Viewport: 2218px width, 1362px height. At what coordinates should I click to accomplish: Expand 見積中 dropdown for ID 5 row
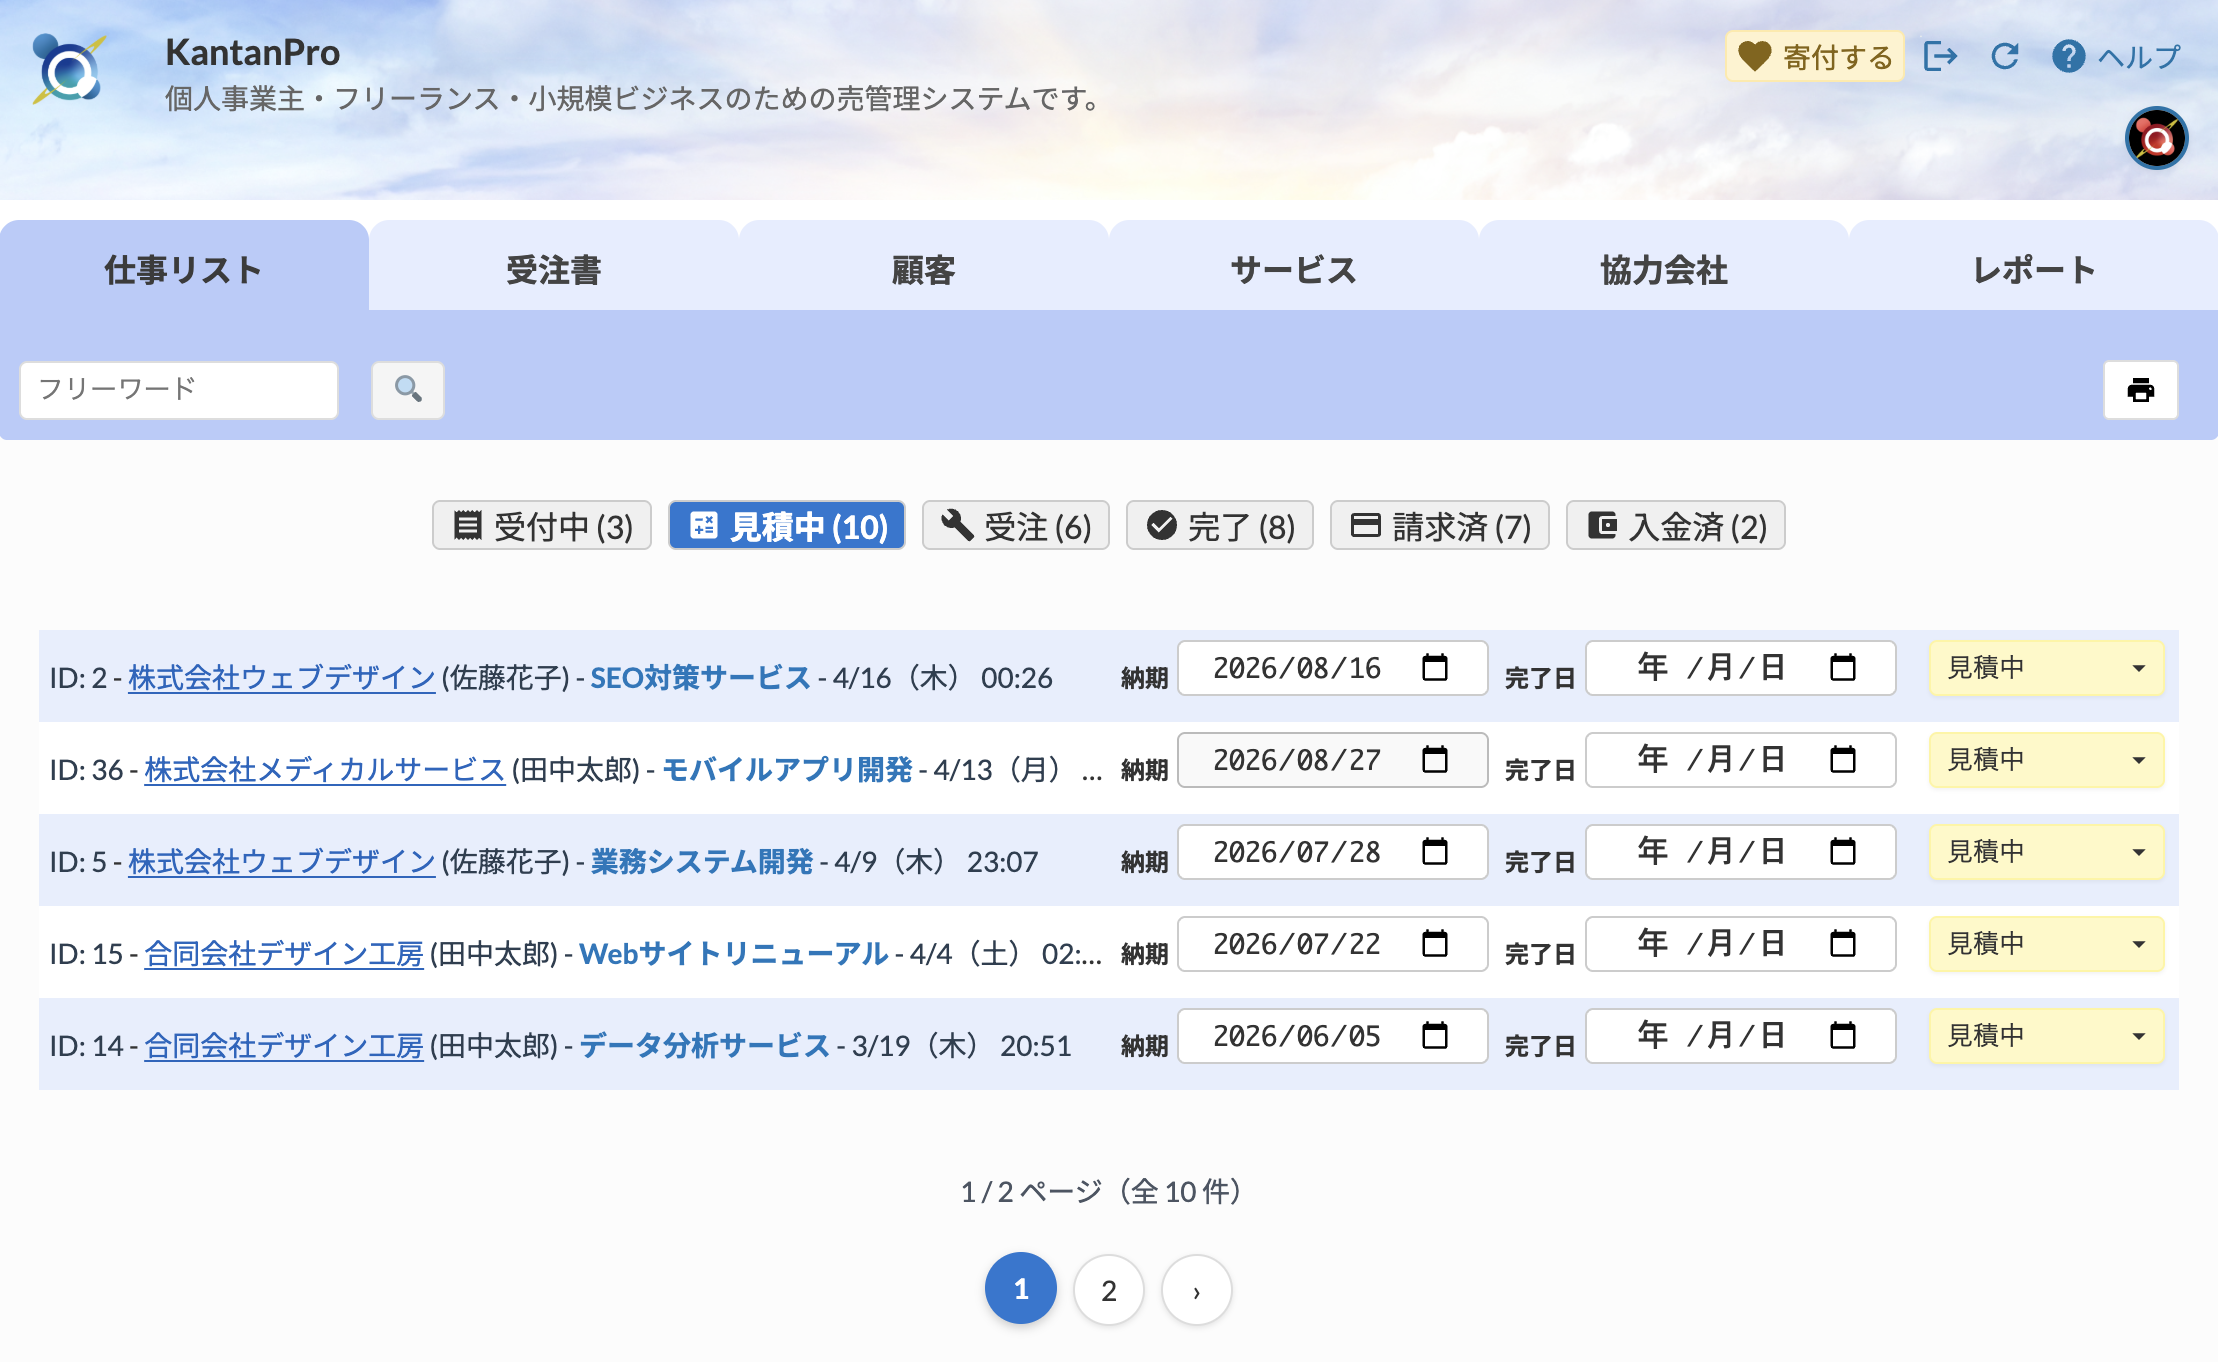coord(2046,852)
